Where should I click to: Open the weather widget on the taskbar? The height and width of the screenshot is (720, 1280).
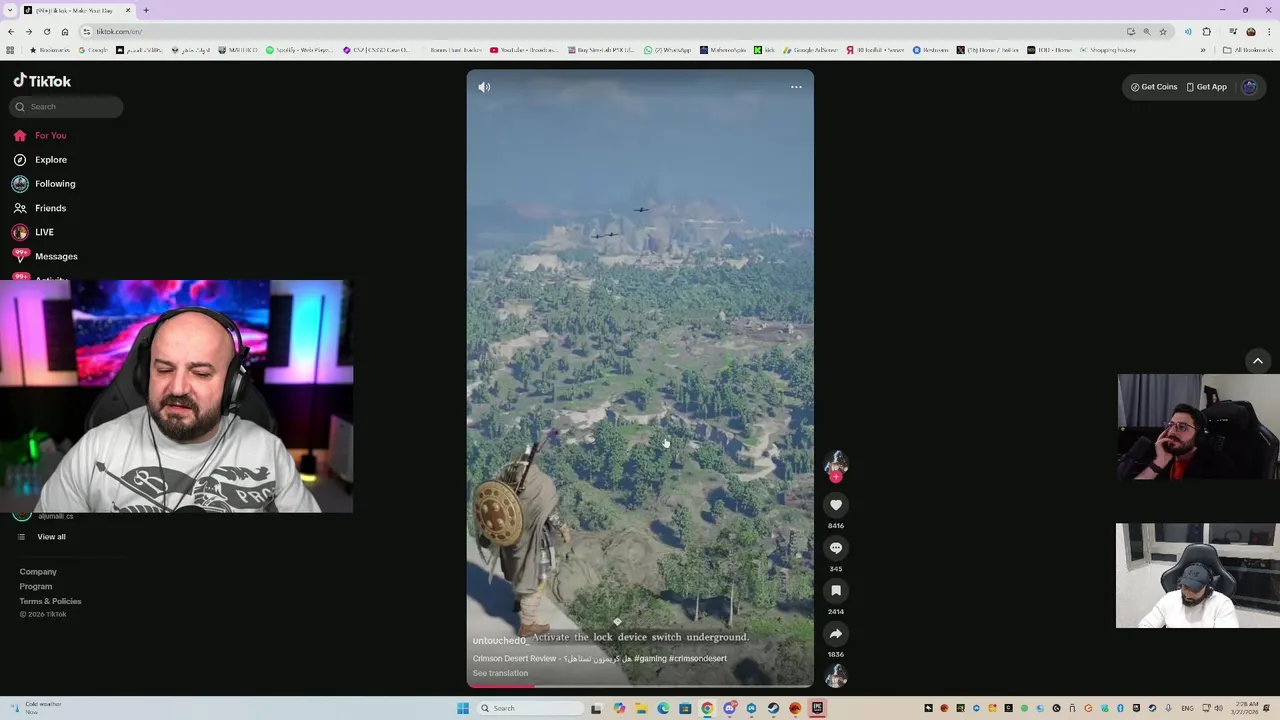click(36, 708)
